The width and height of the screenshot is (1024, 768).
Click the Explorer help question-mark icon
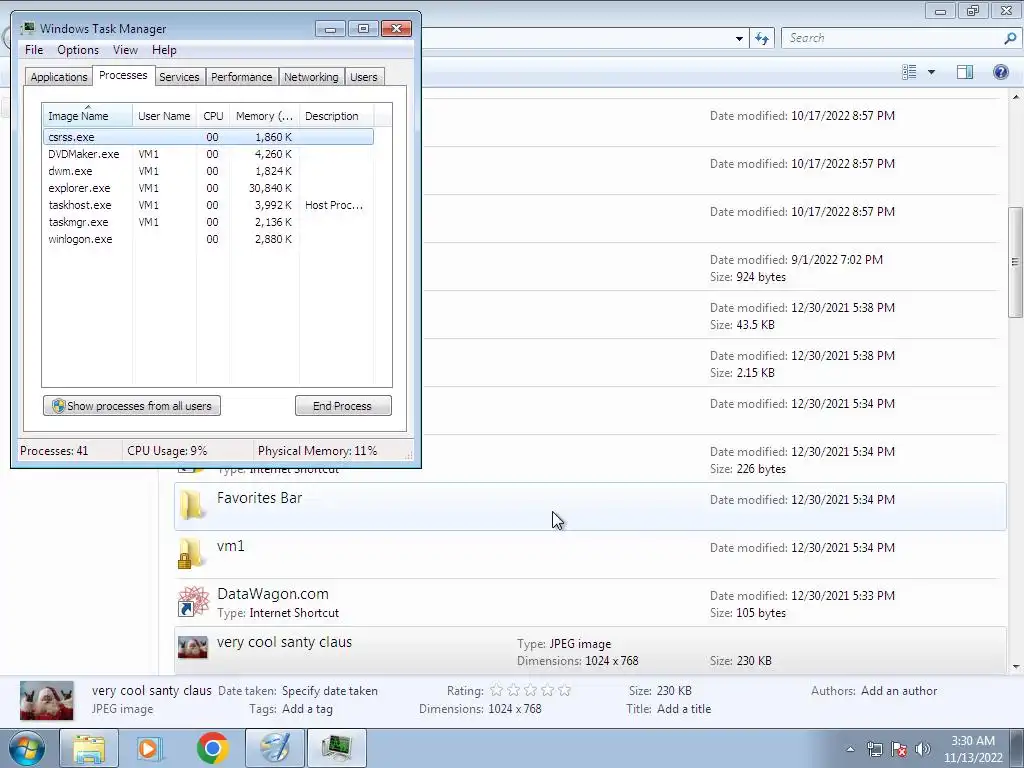coord(1000,72)
